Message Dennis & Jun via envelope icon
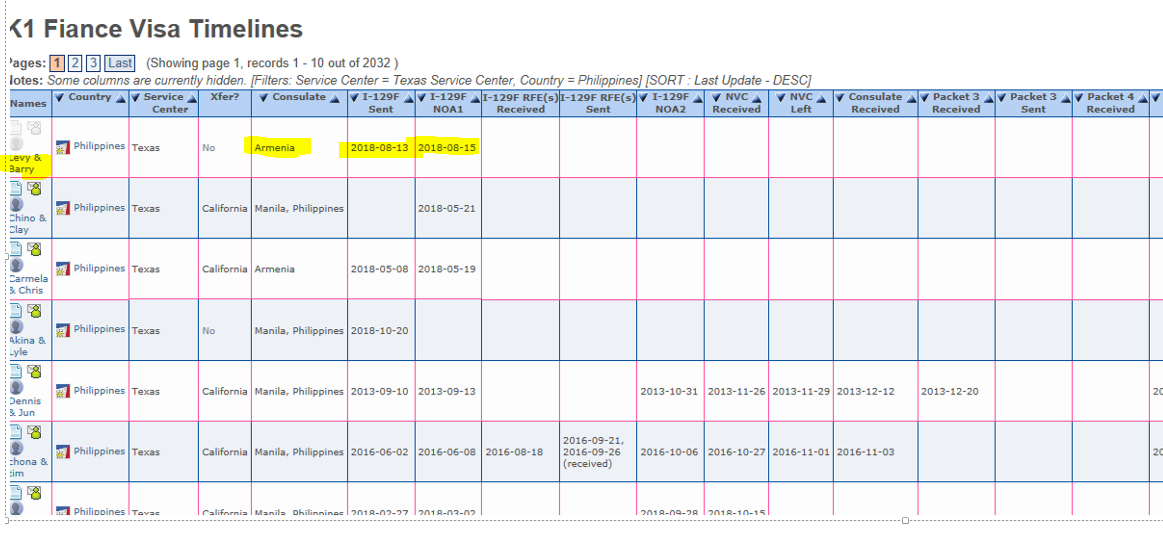Screen dimensions: 1163x534 [x=34, y=370]
